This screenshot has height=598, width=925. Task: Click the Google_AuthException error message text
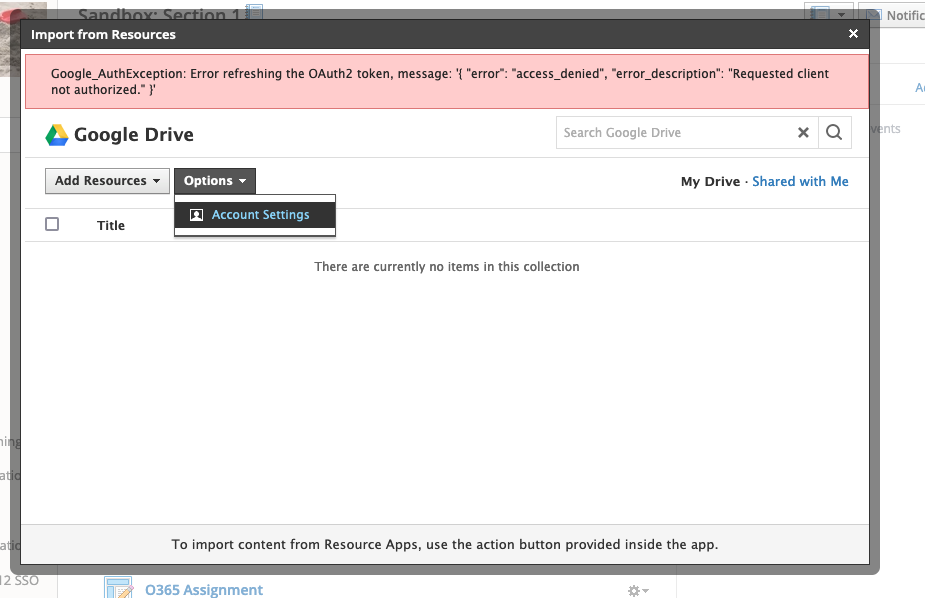(439, 81)
